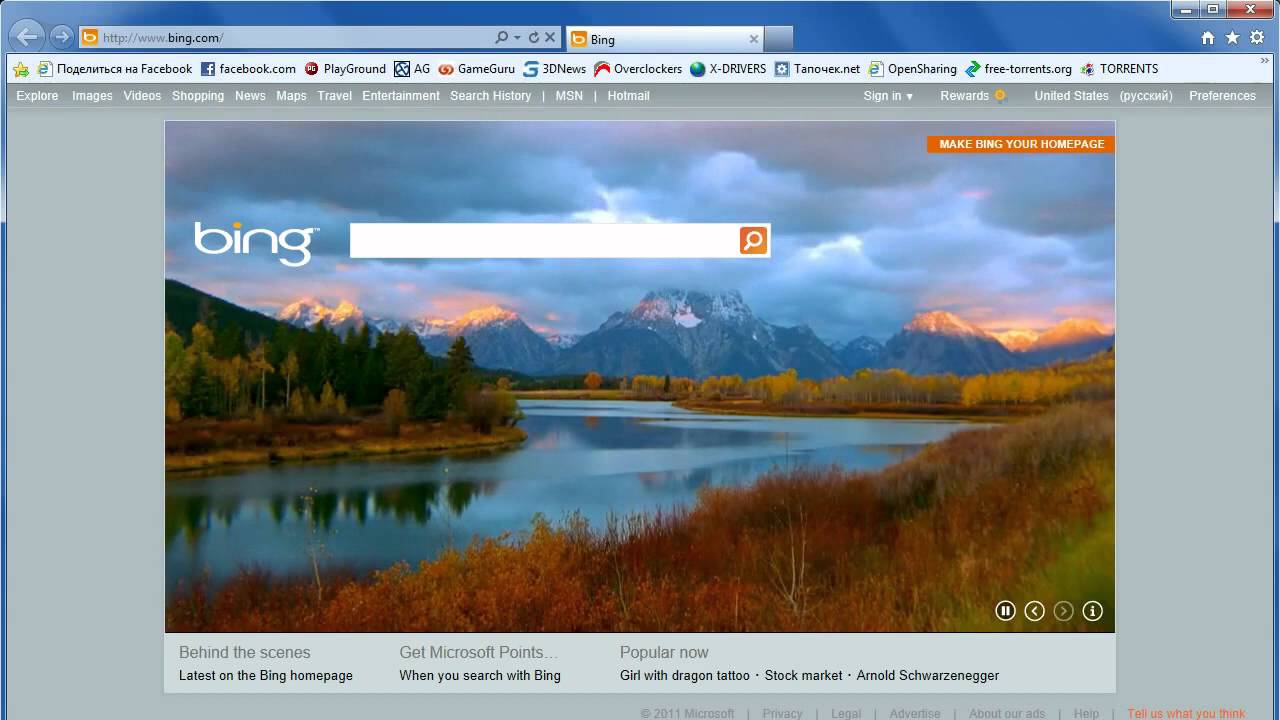Open X-DRIVERS bookmark

pyautogui.click(x=728, y=69)
